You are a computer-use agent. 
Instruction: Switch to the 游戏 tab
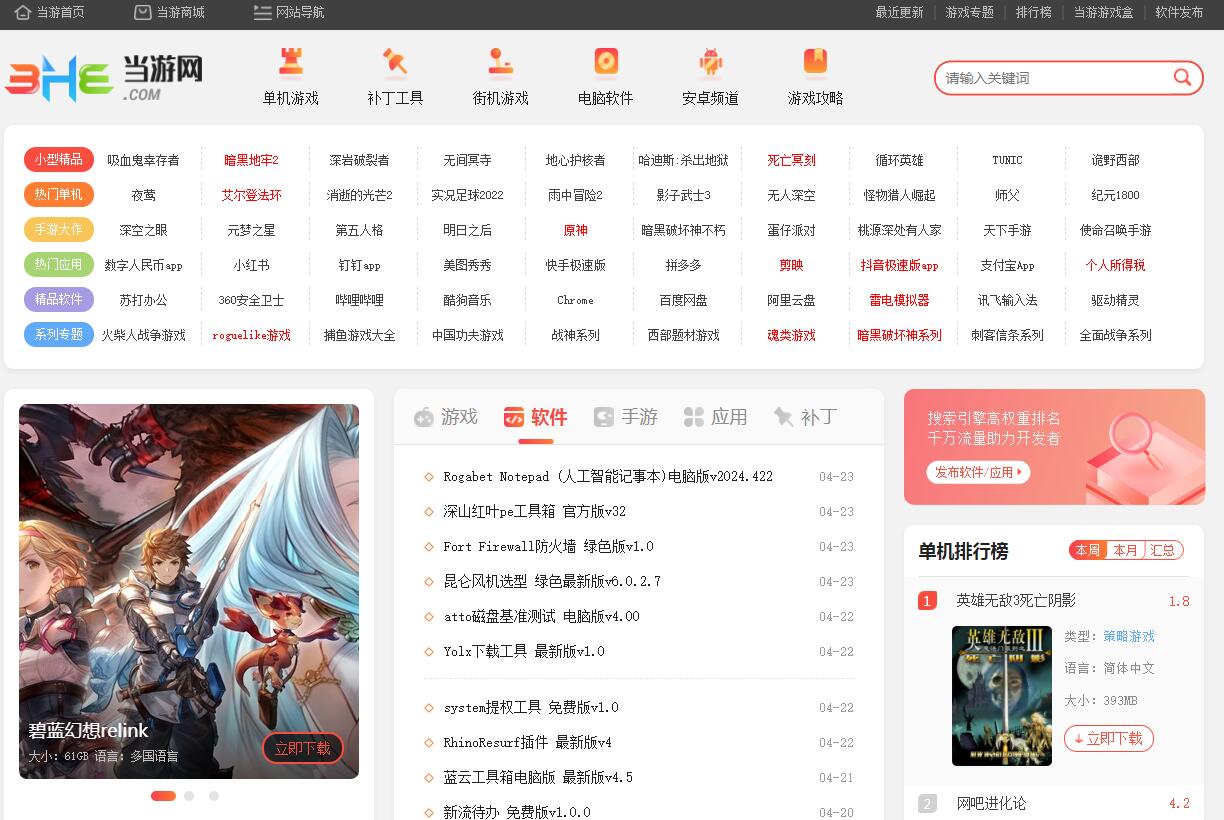click(446, 417)
